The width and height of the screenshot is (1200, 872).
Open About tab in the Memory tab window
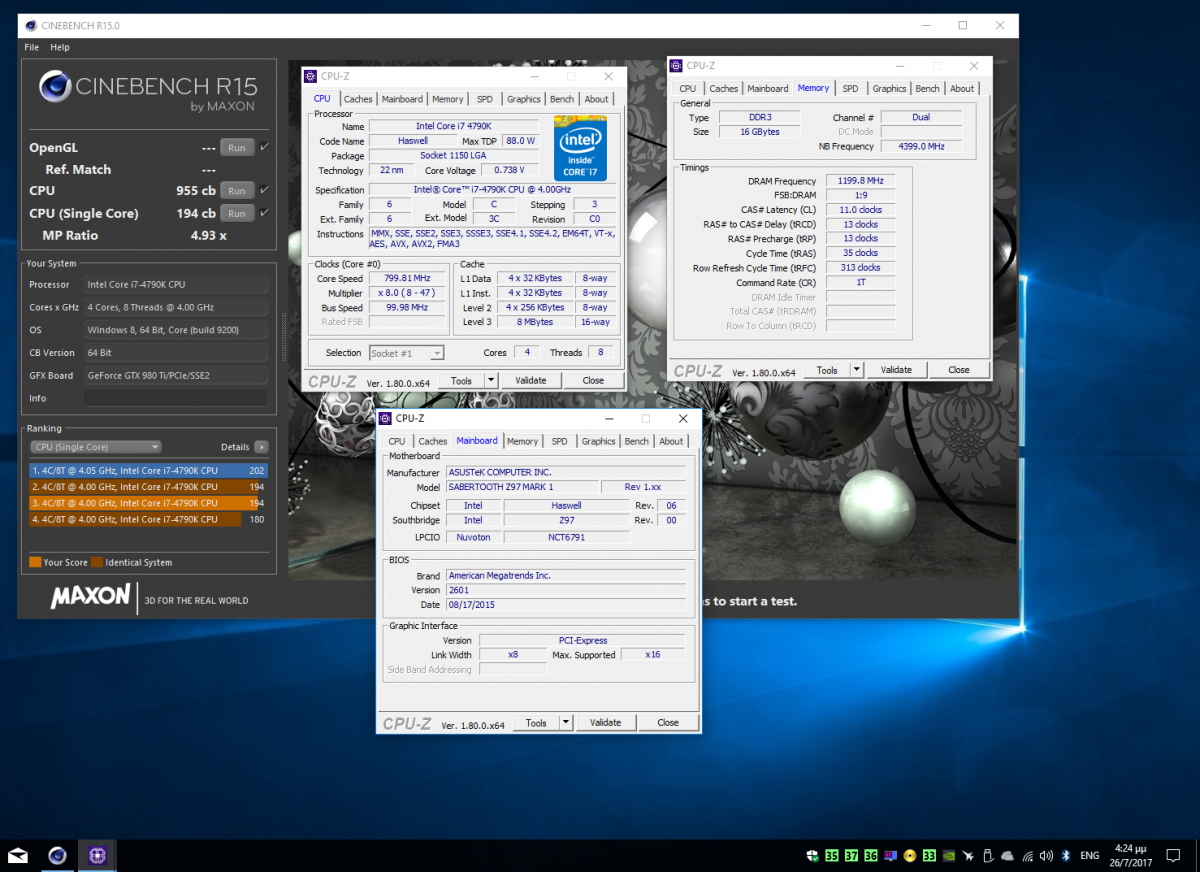point(962,88)
